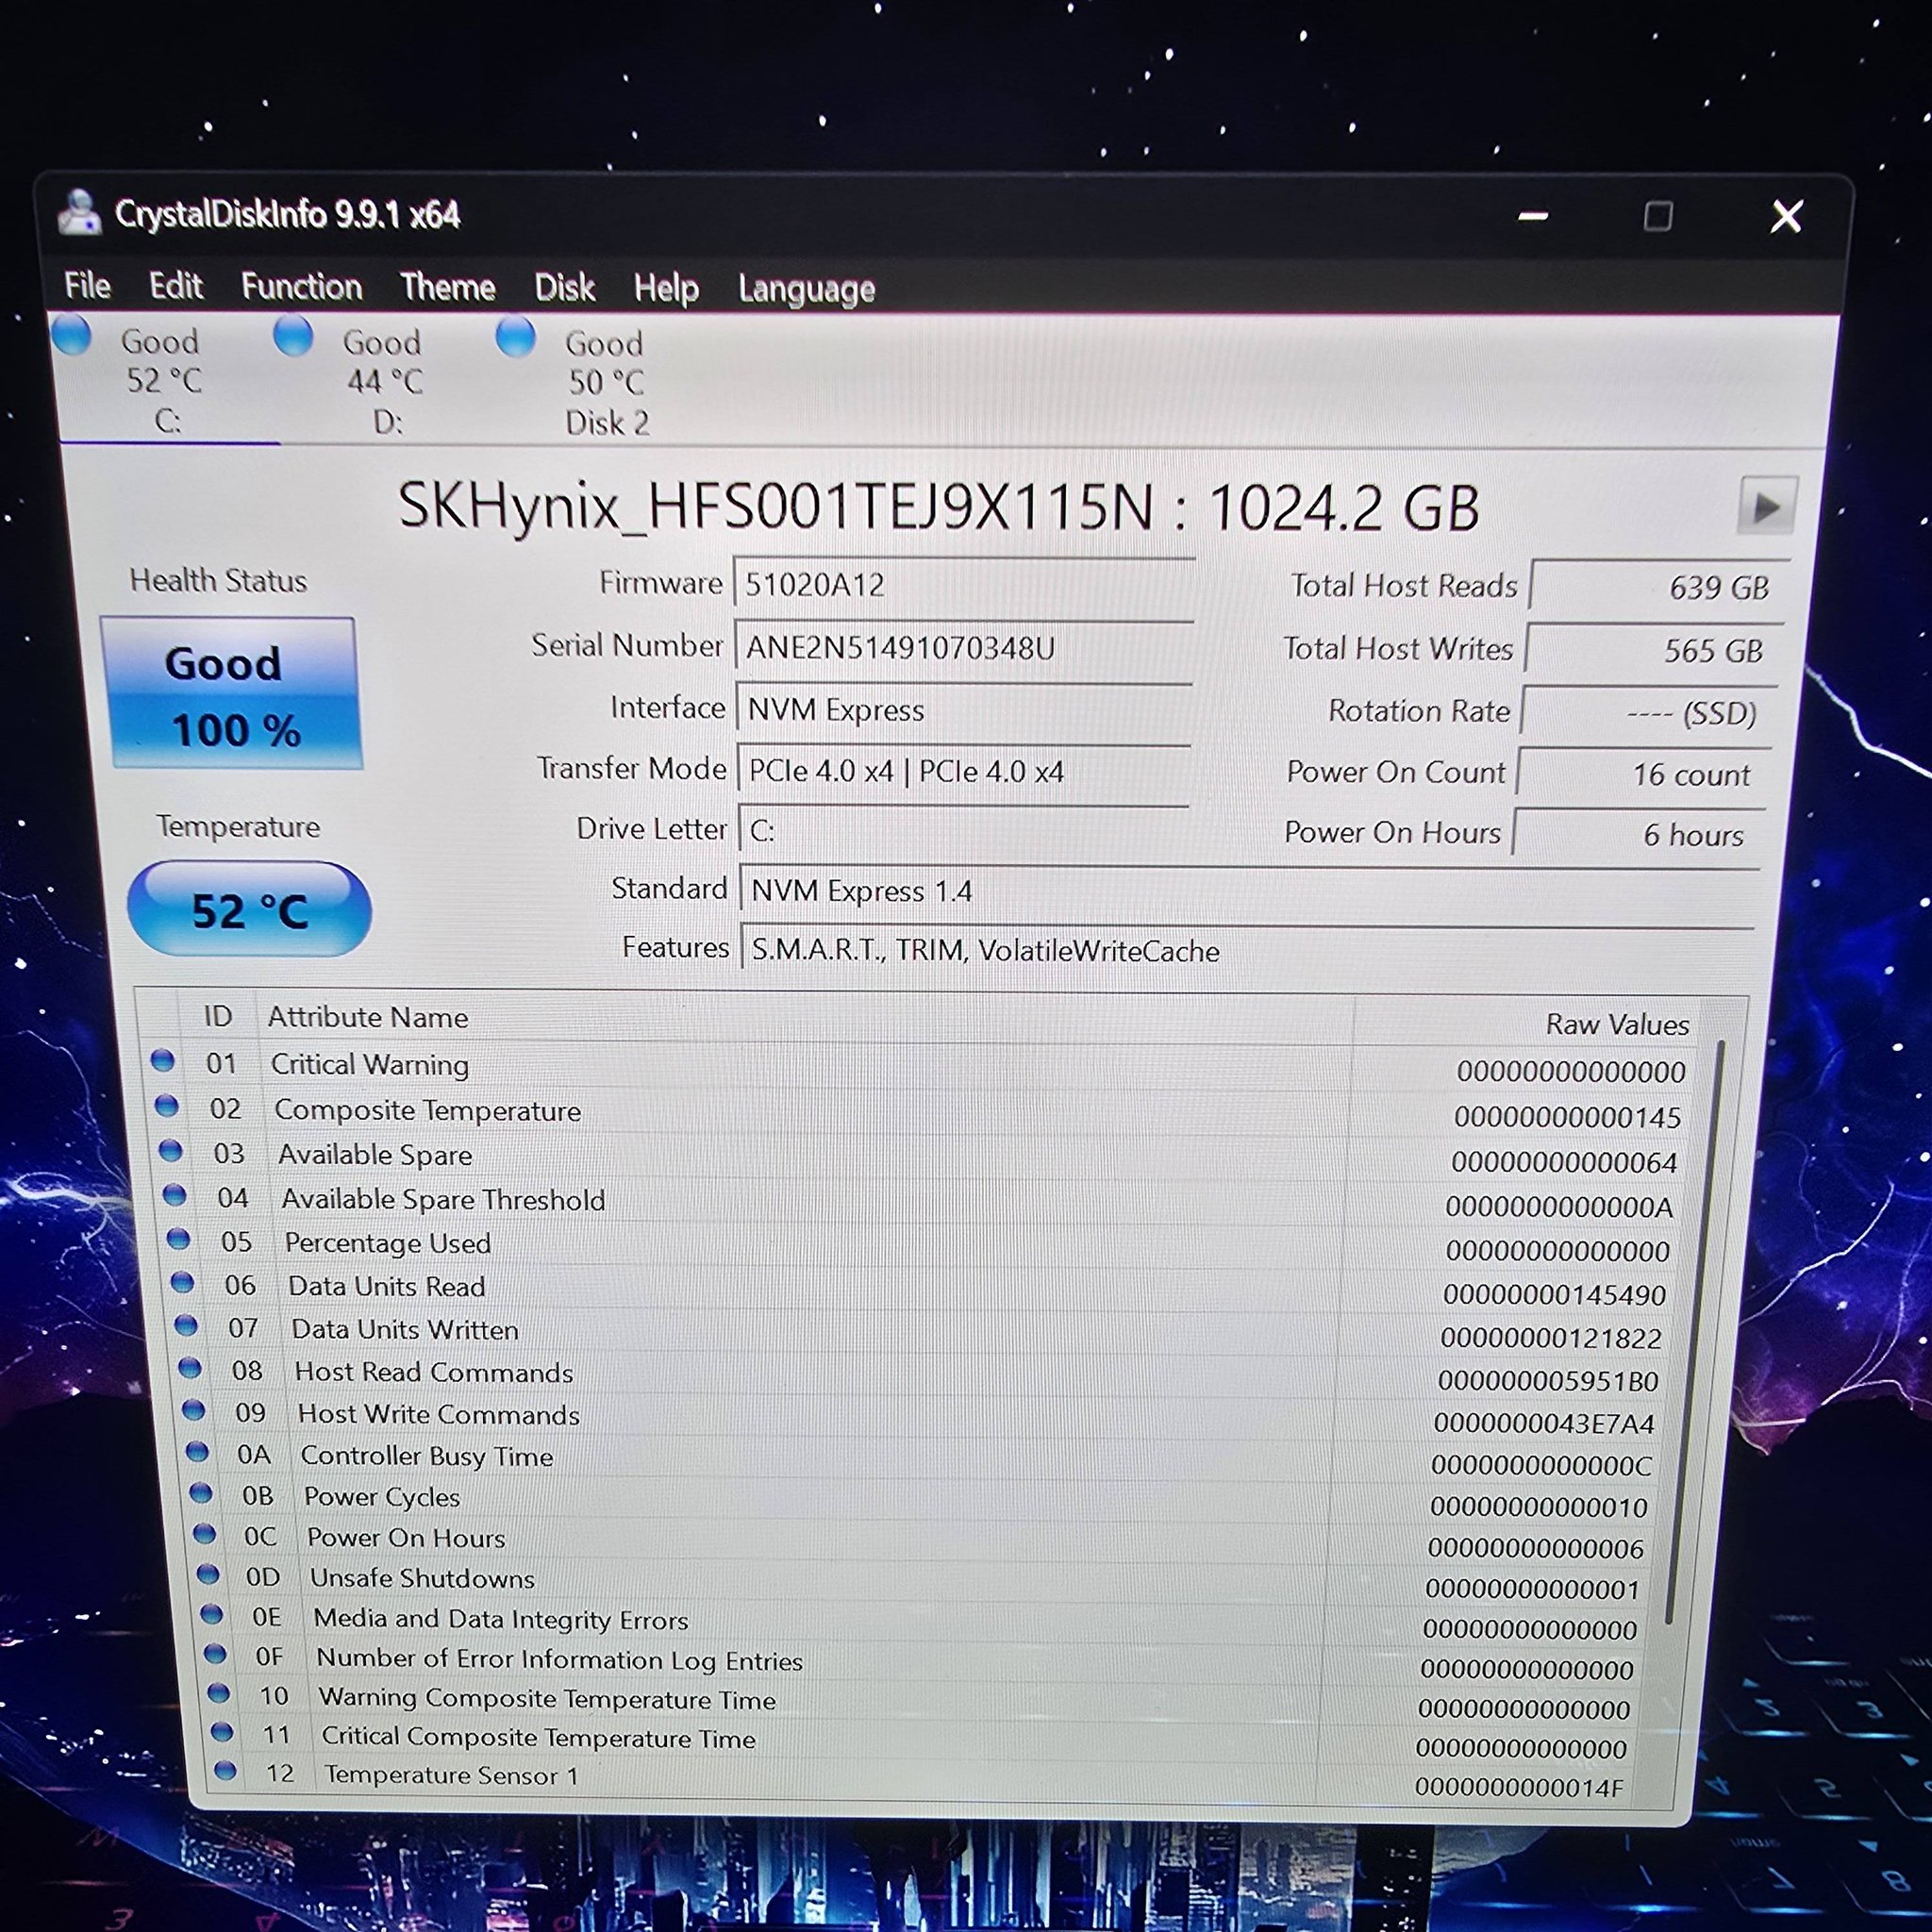The height and width of the screenshot is (1932, 1932).
Task: Click the drive title SKHynix_HFS001TEJ9X115N
Action: pyautogui.click(x=776, y=505)
